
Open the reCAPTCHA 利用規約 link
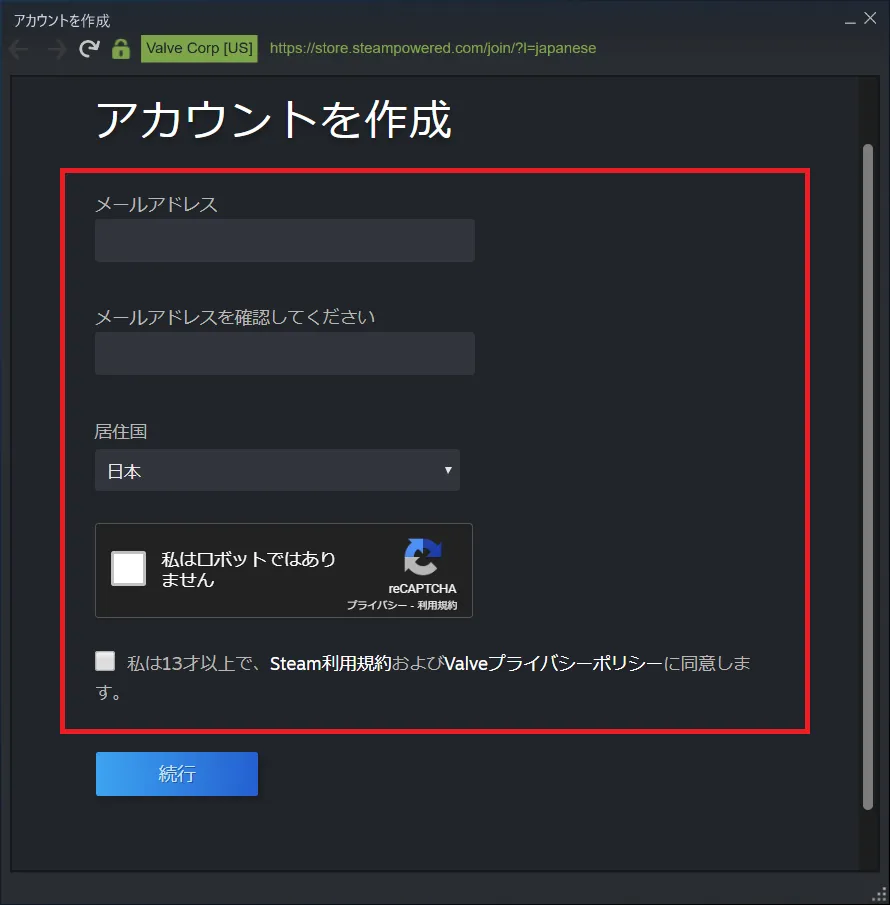[437, 605]
